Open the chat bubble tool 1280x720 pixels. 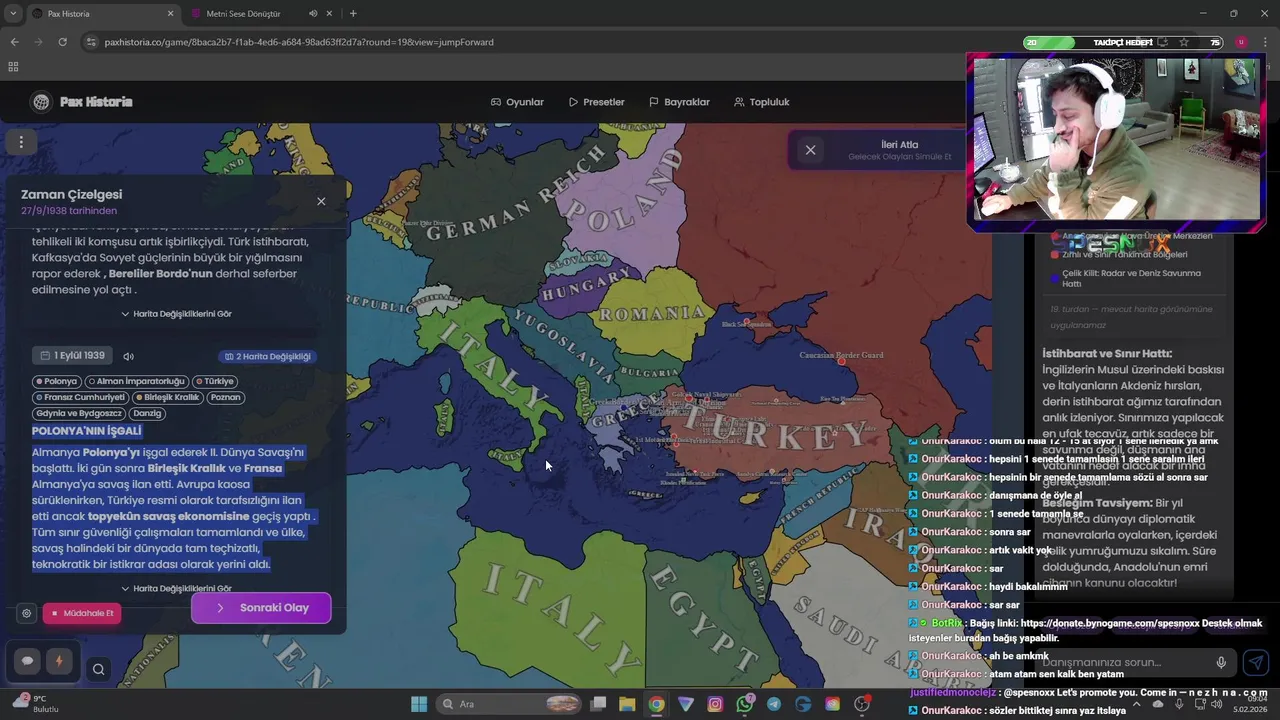pos(28,661)
